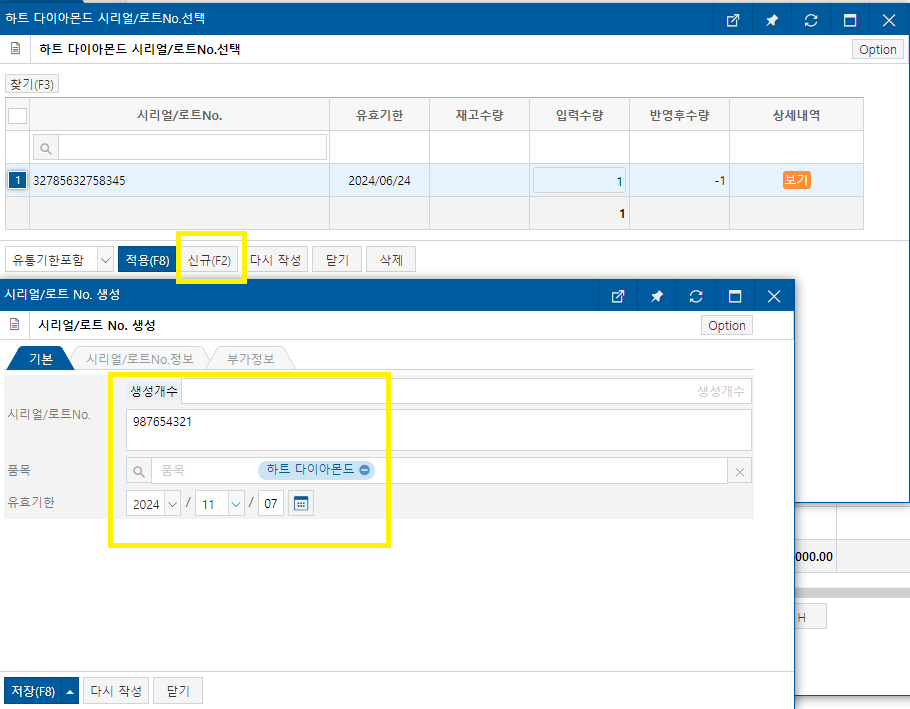
Task: Expand the month 11 dropdown
Action: 236,504
